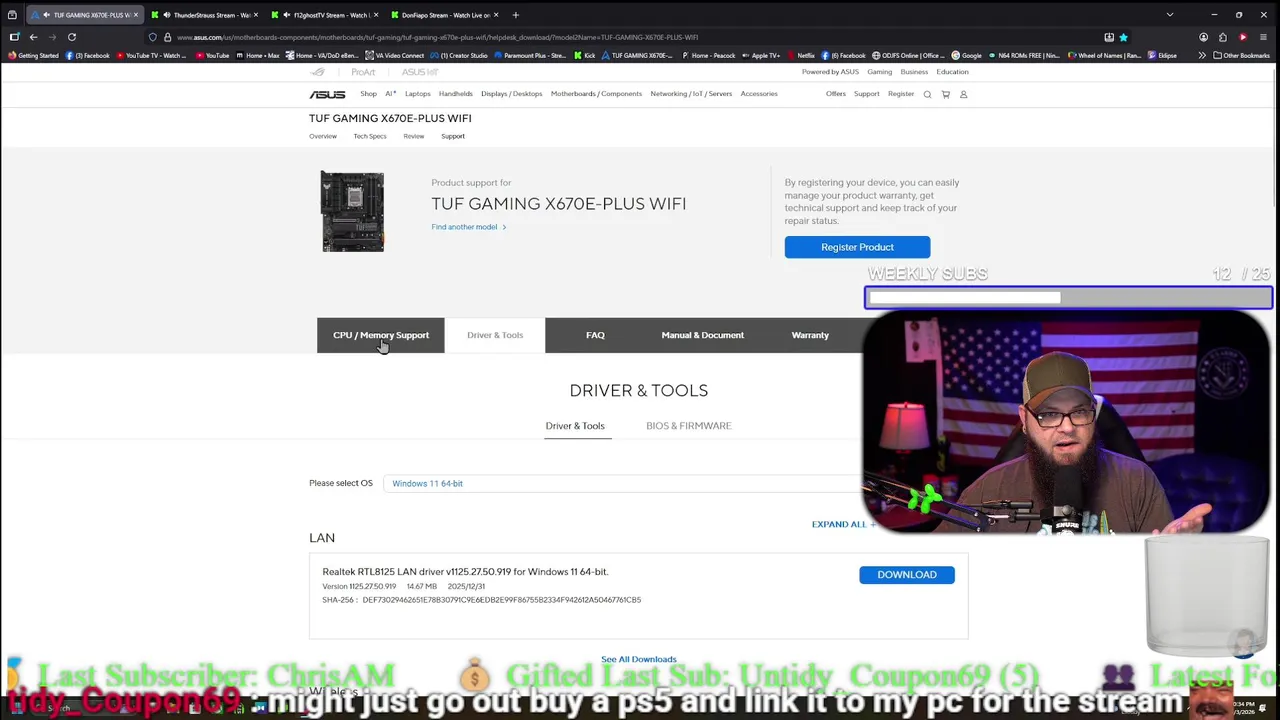
Task: Select the Driver & Tools sub-tab under heading
Action: click(575, 426)
